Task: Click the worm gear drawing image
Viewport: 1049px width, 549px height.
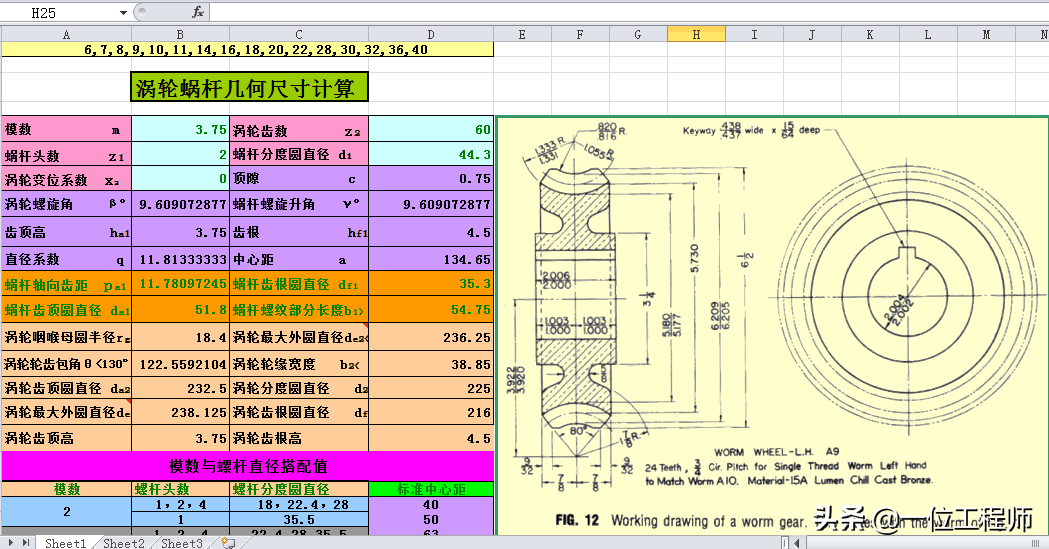Action: click(772, 326)
